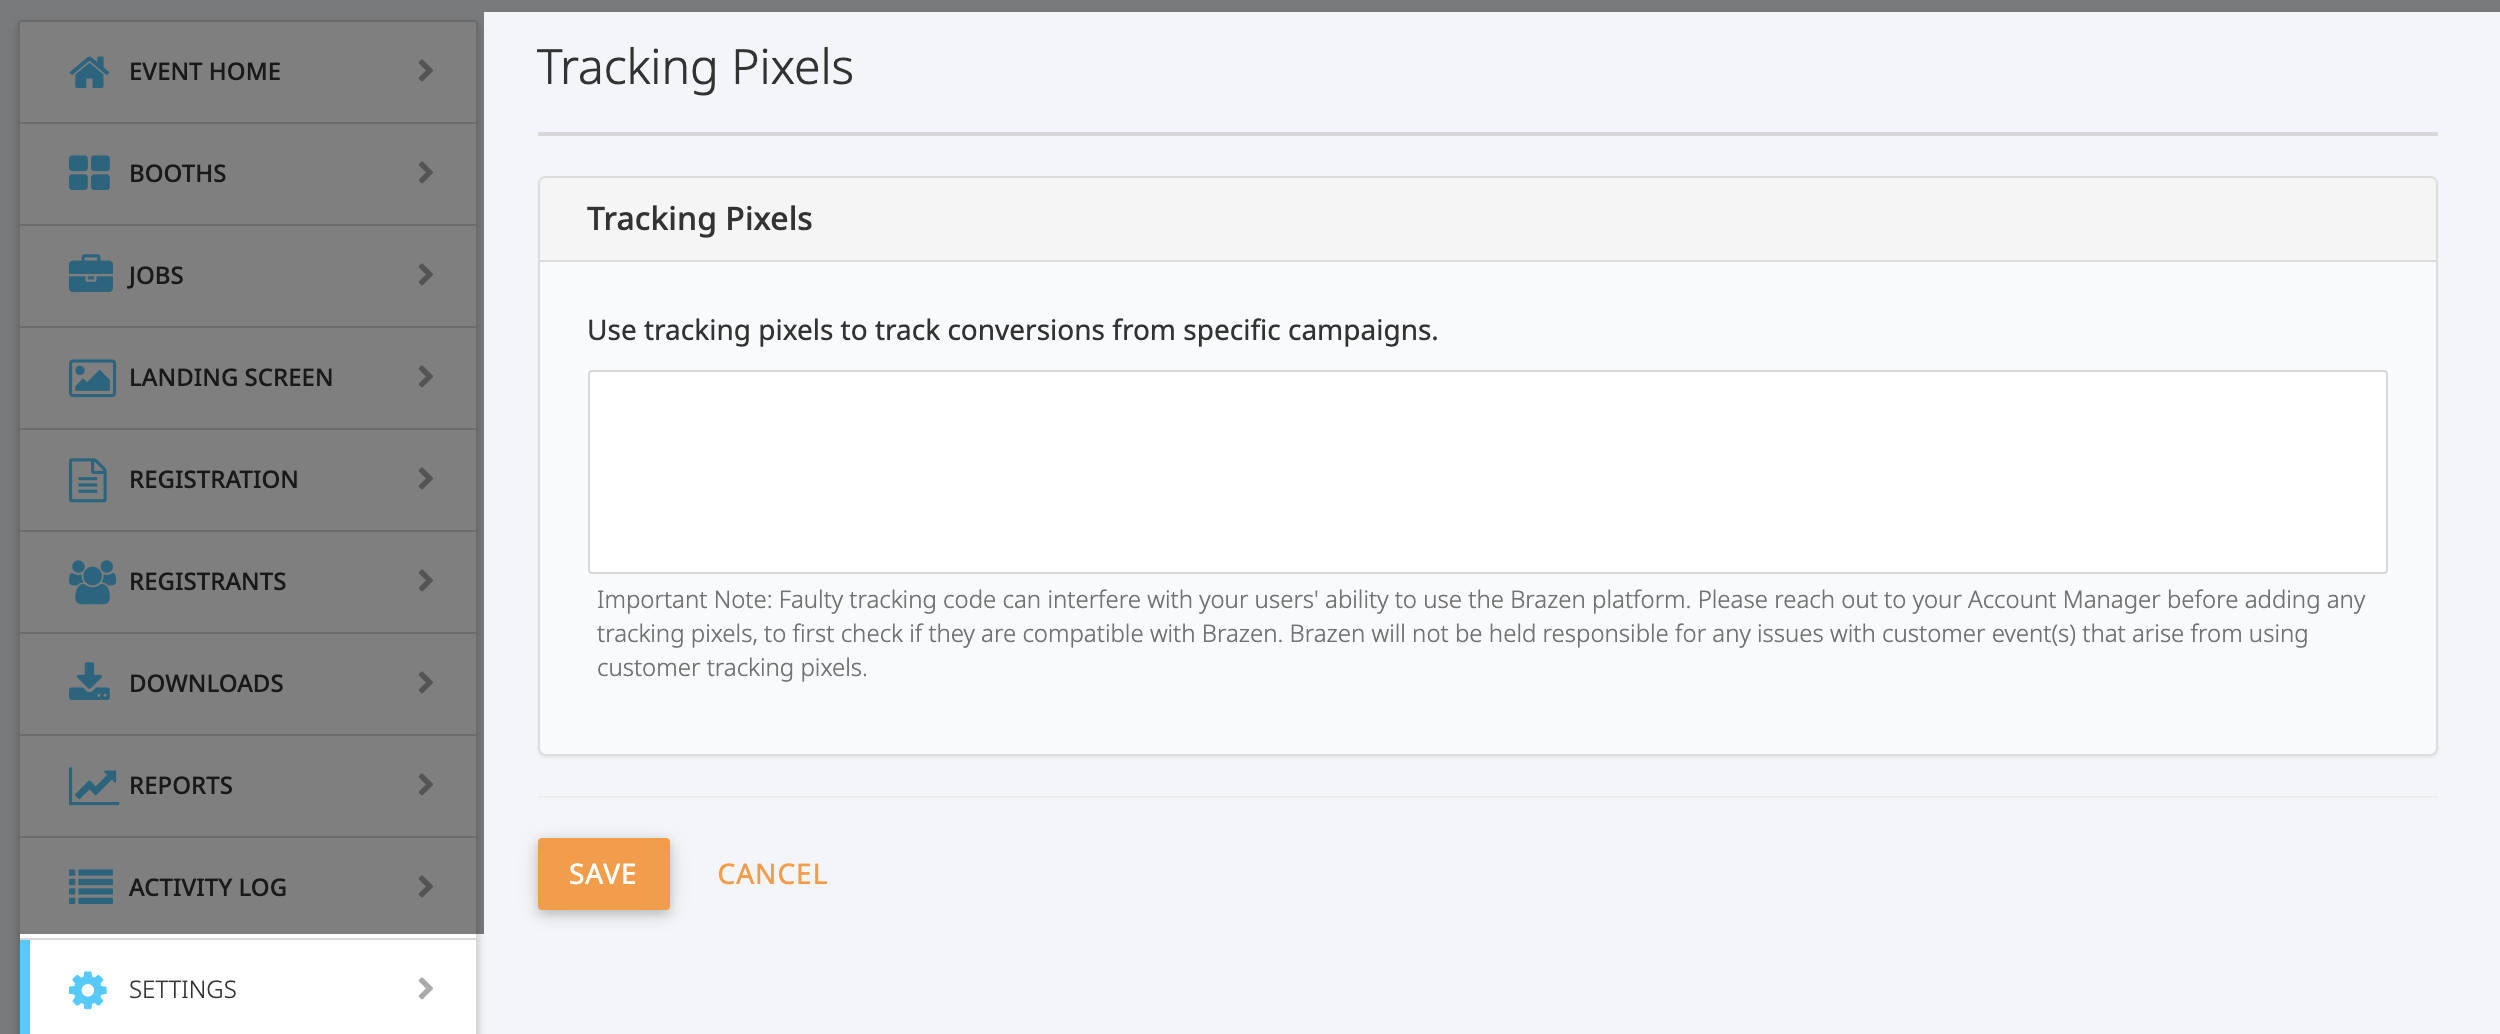This screenshot has height=1034, width=2500.
Task: Expand the Booths chevron arrow
Action: tap(426, 173)
